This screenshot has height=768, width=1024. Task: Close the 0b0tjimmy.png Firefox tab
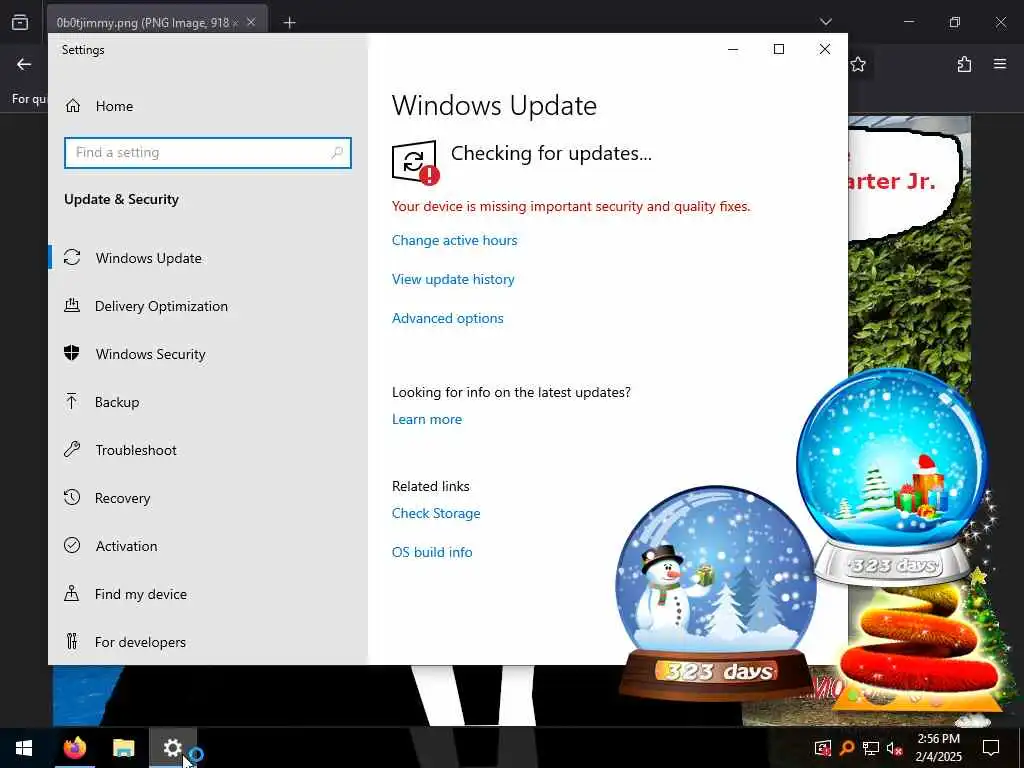(251, 23)
